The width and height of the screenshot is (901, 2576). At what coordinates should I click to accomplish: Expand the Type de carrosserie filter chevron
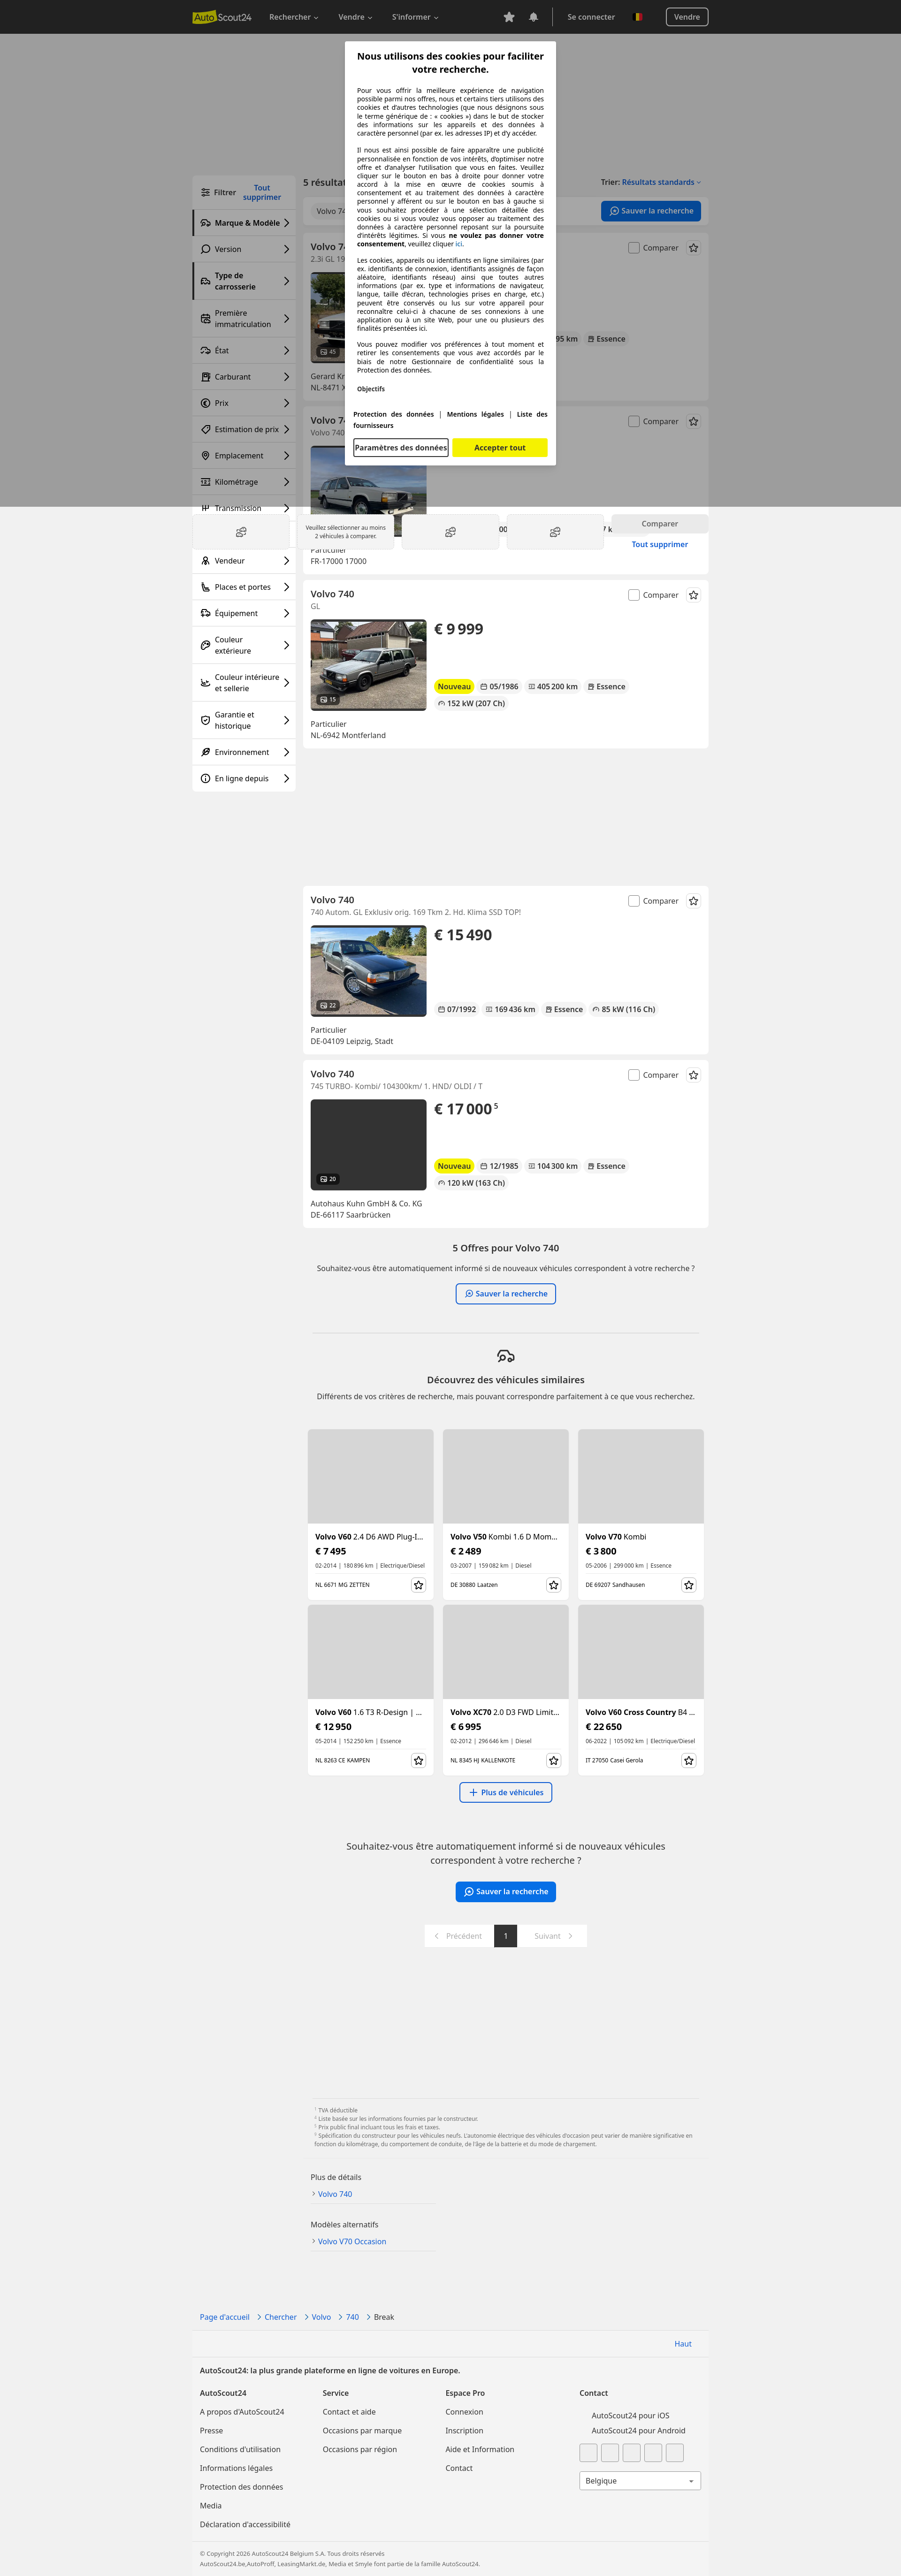coord(286,281)
